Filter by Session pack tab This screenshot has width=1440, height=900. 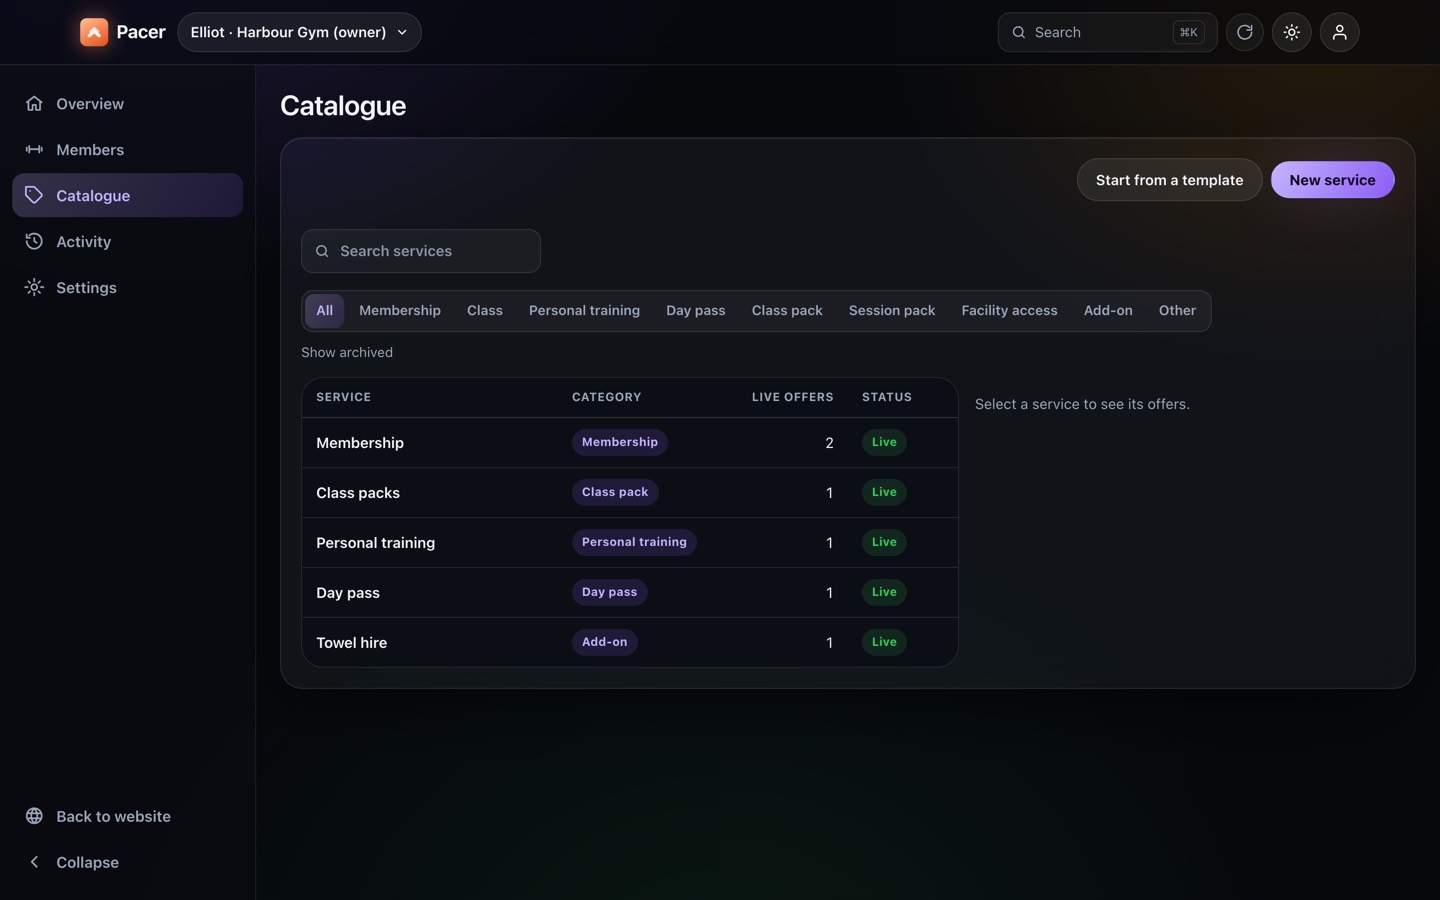[x=892, y=311]
